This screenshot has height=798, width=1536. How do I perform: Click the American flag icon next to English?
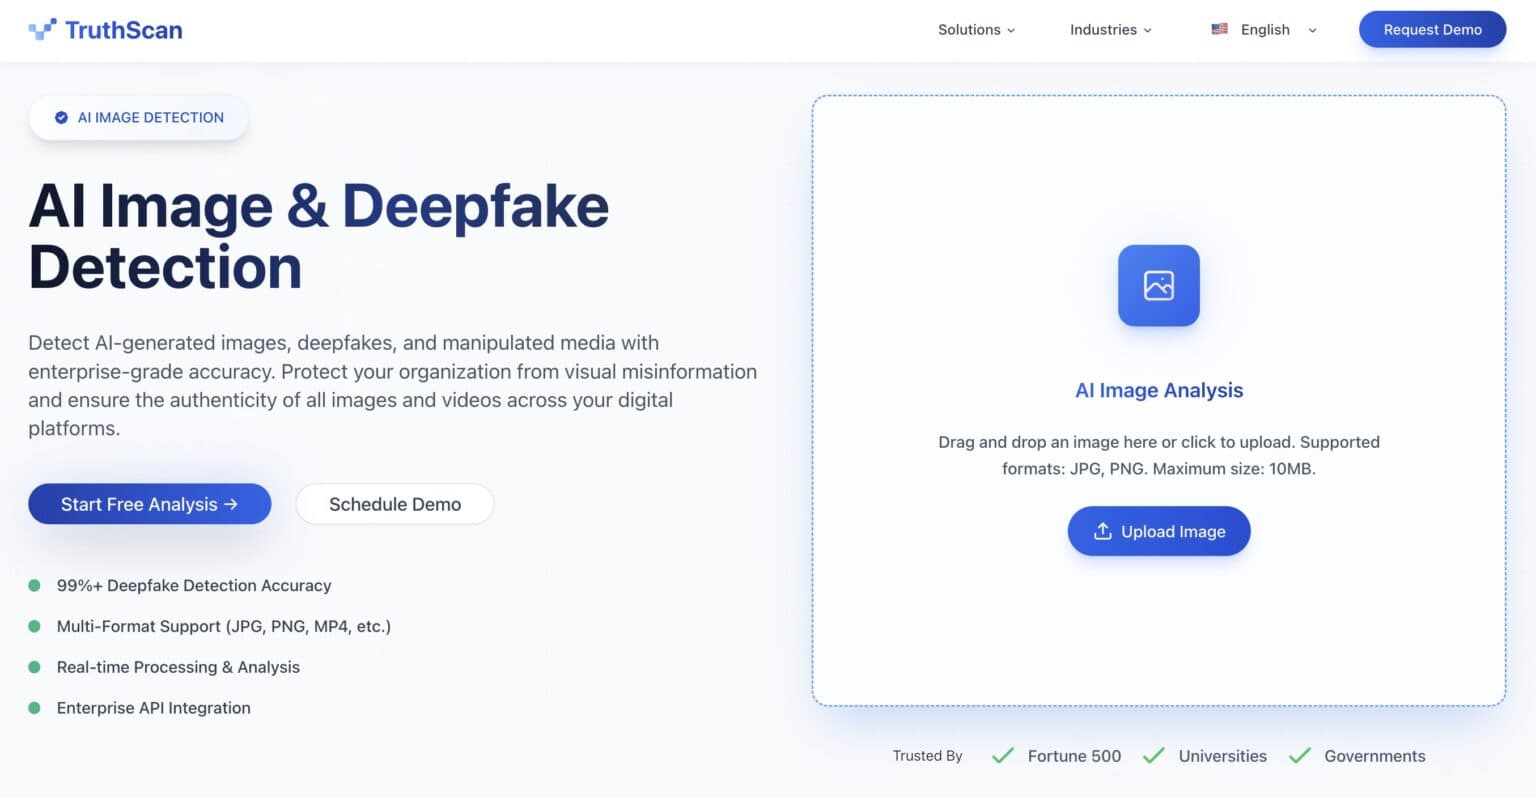pyautogui.click(x=1219, y=29)
